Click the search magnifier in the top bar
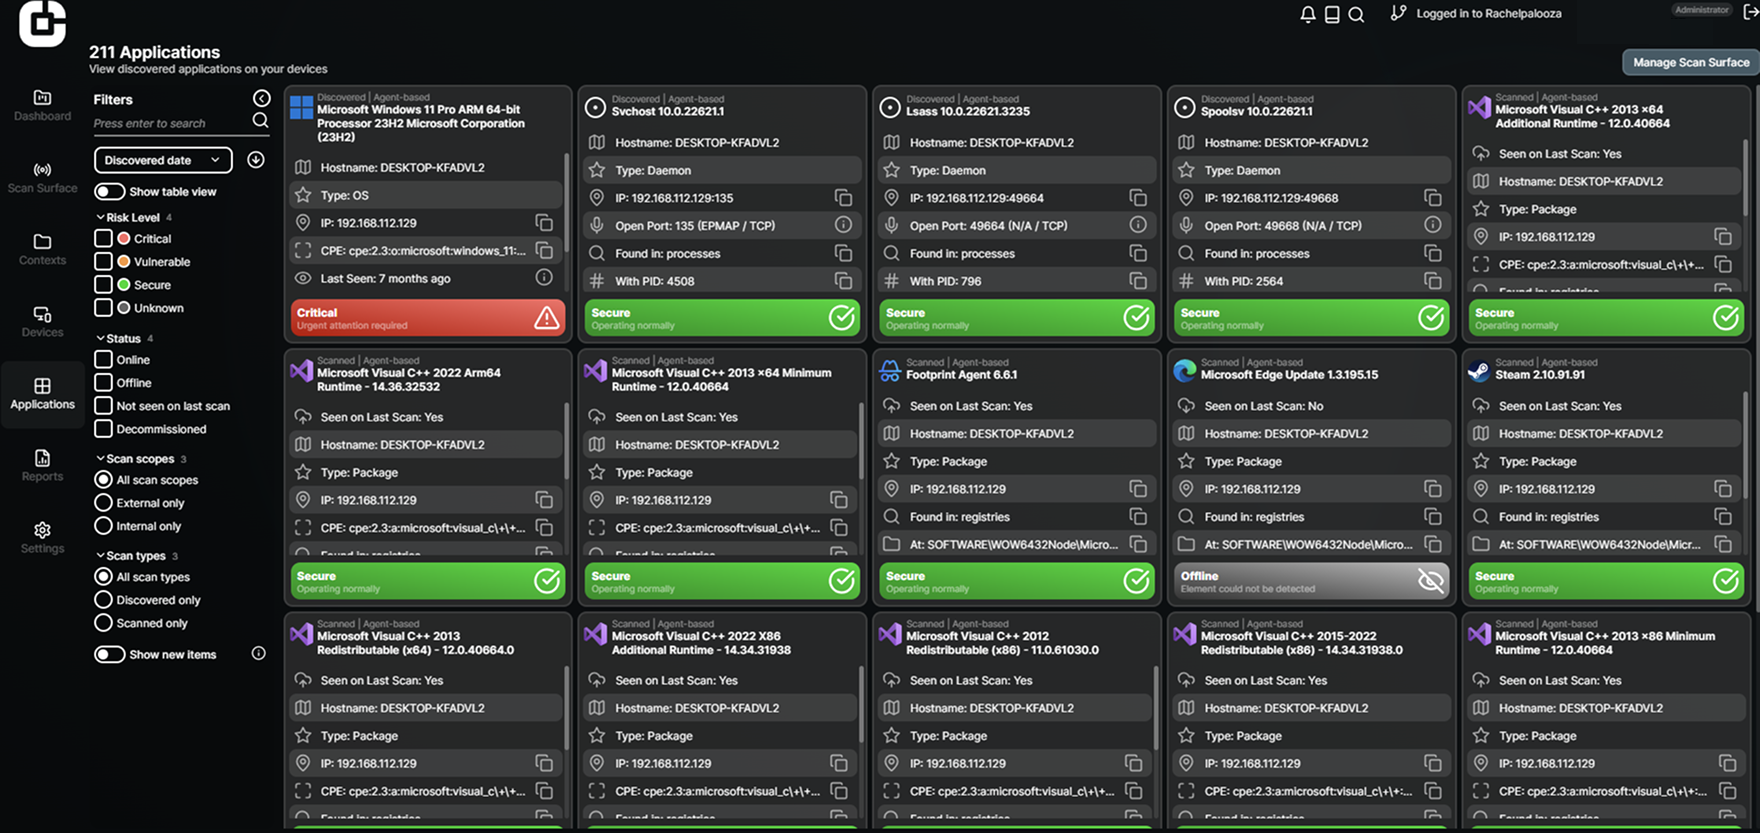 coord(1356,14)
